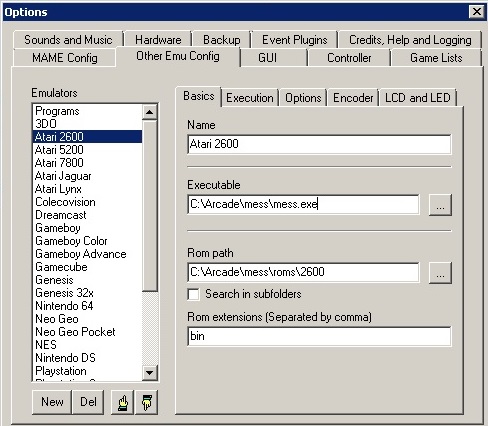Screen dimensions: 488x426
Task: Open the LCD and LED sub-tab
Action: pos(418,98)
